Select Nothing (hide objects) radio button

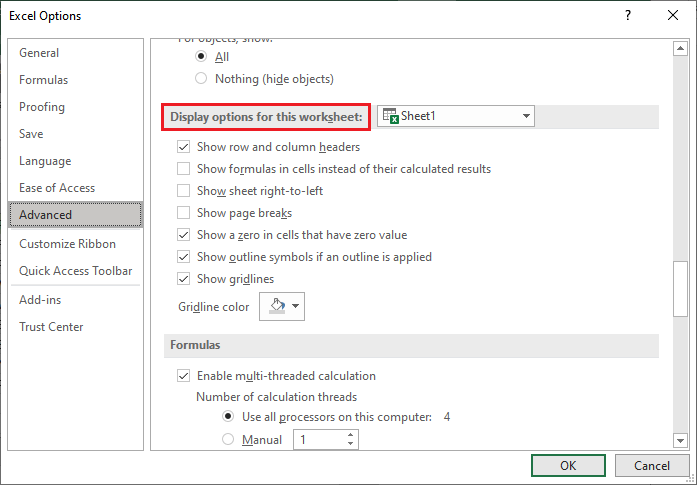pyautogui.click(x=202, y=79)
